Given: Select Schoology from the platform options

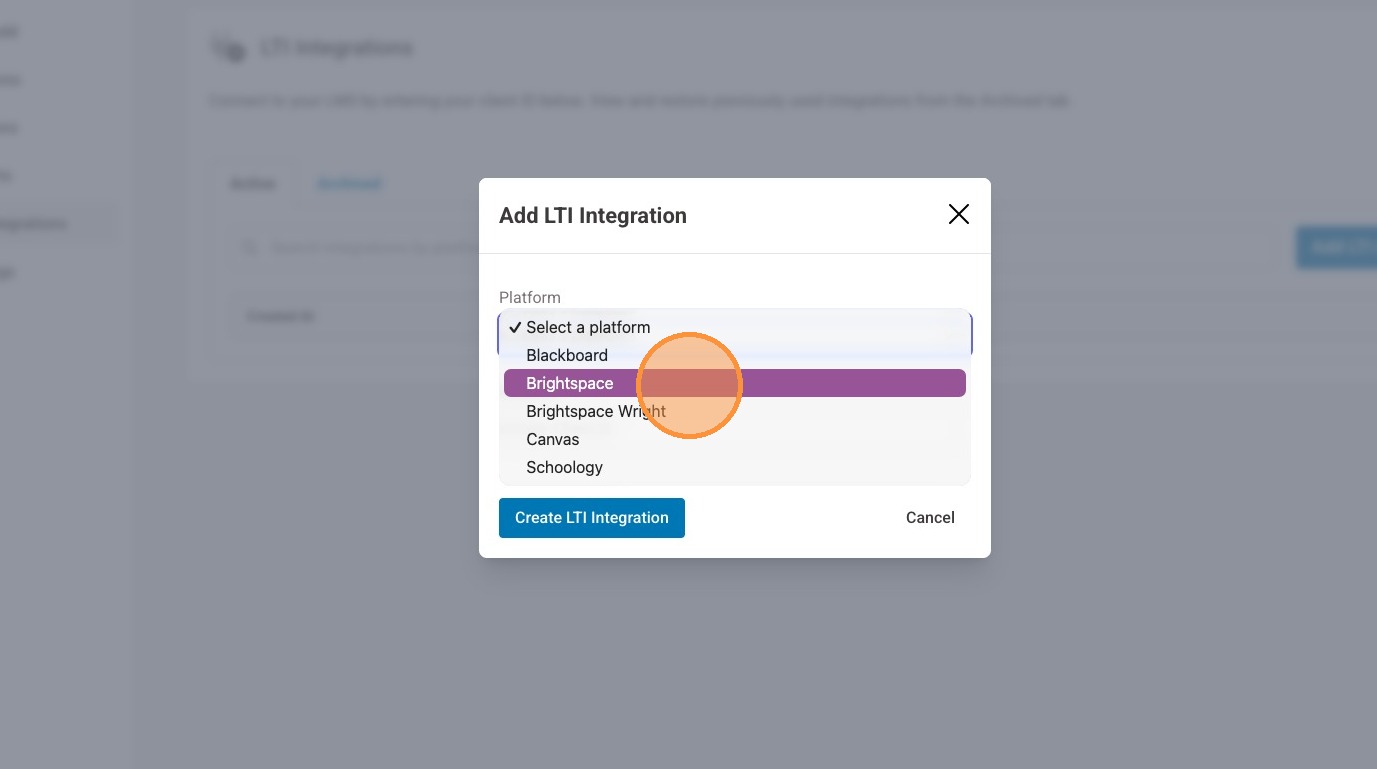Looking at the screenshot, I should 564,467.
